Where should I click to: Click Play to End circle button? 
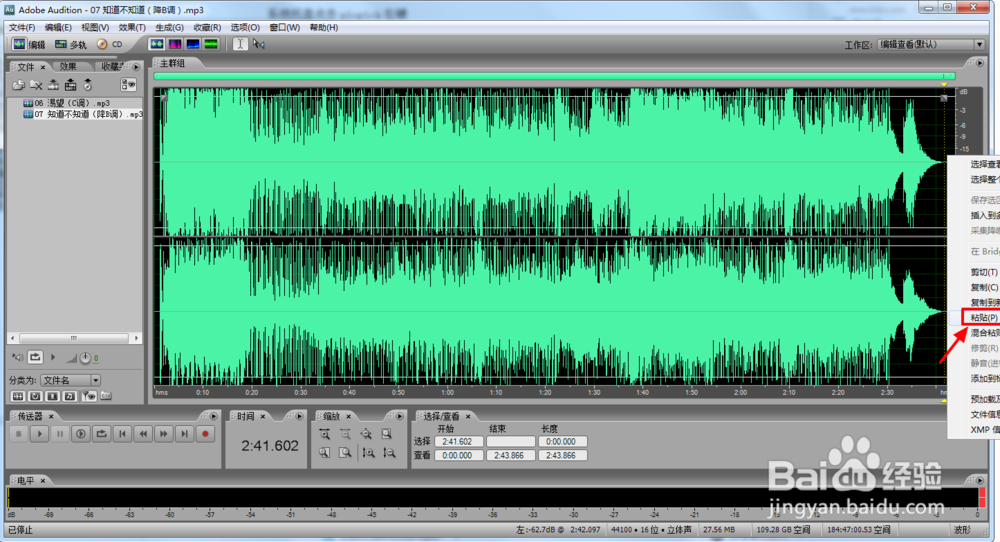[80, 434]
